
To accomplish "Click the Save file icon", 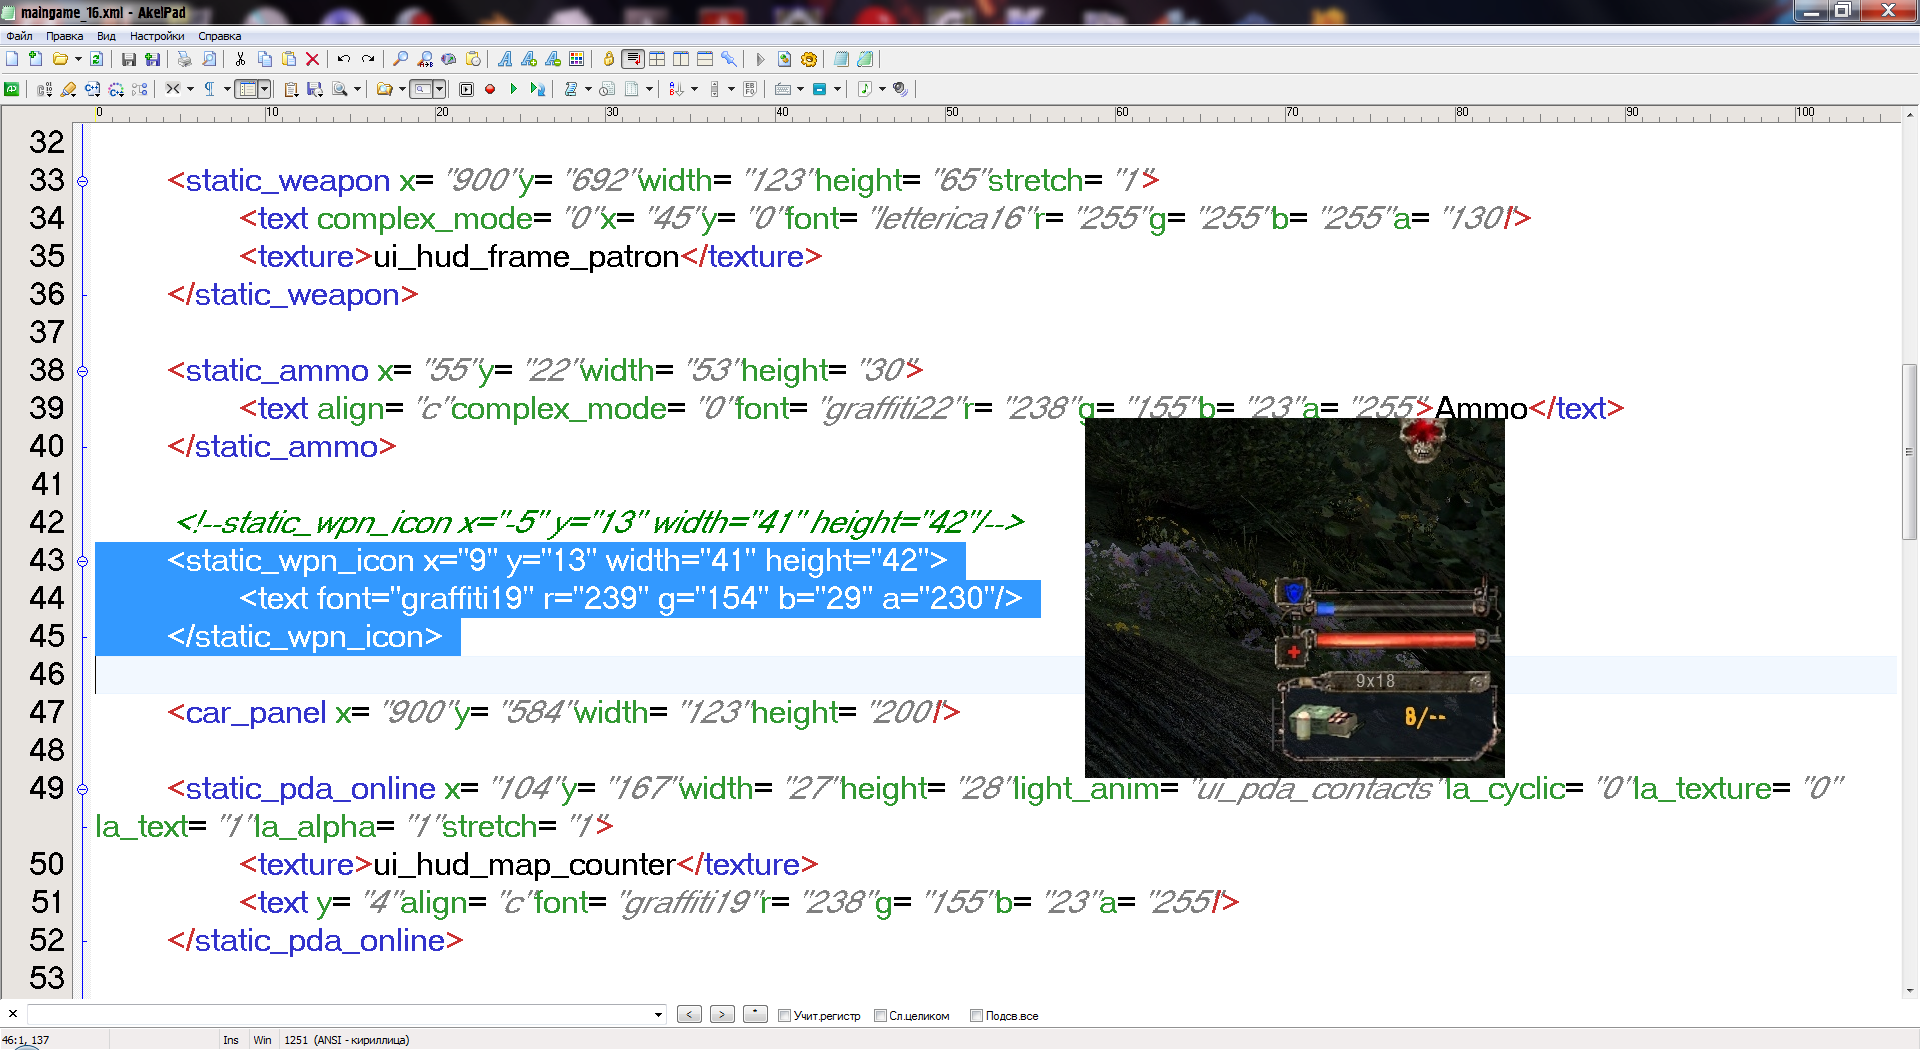I will [128, 60].
